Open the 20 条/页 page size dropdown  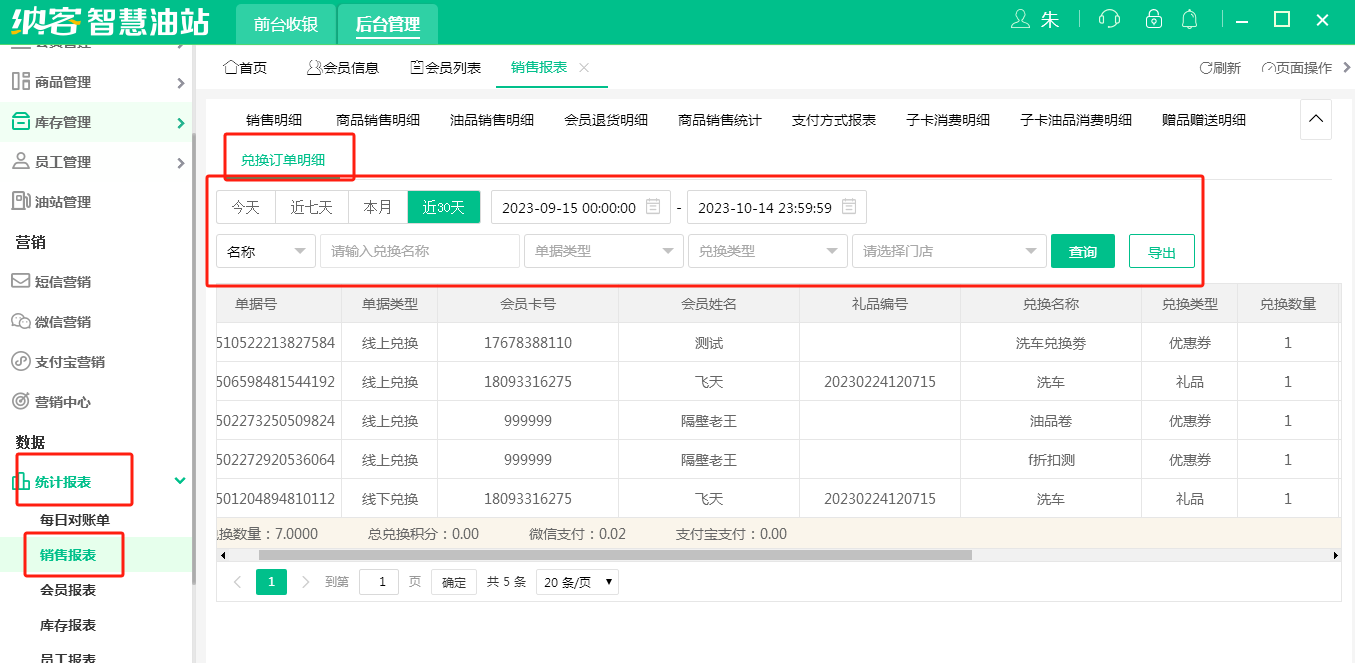pos(577,582)
